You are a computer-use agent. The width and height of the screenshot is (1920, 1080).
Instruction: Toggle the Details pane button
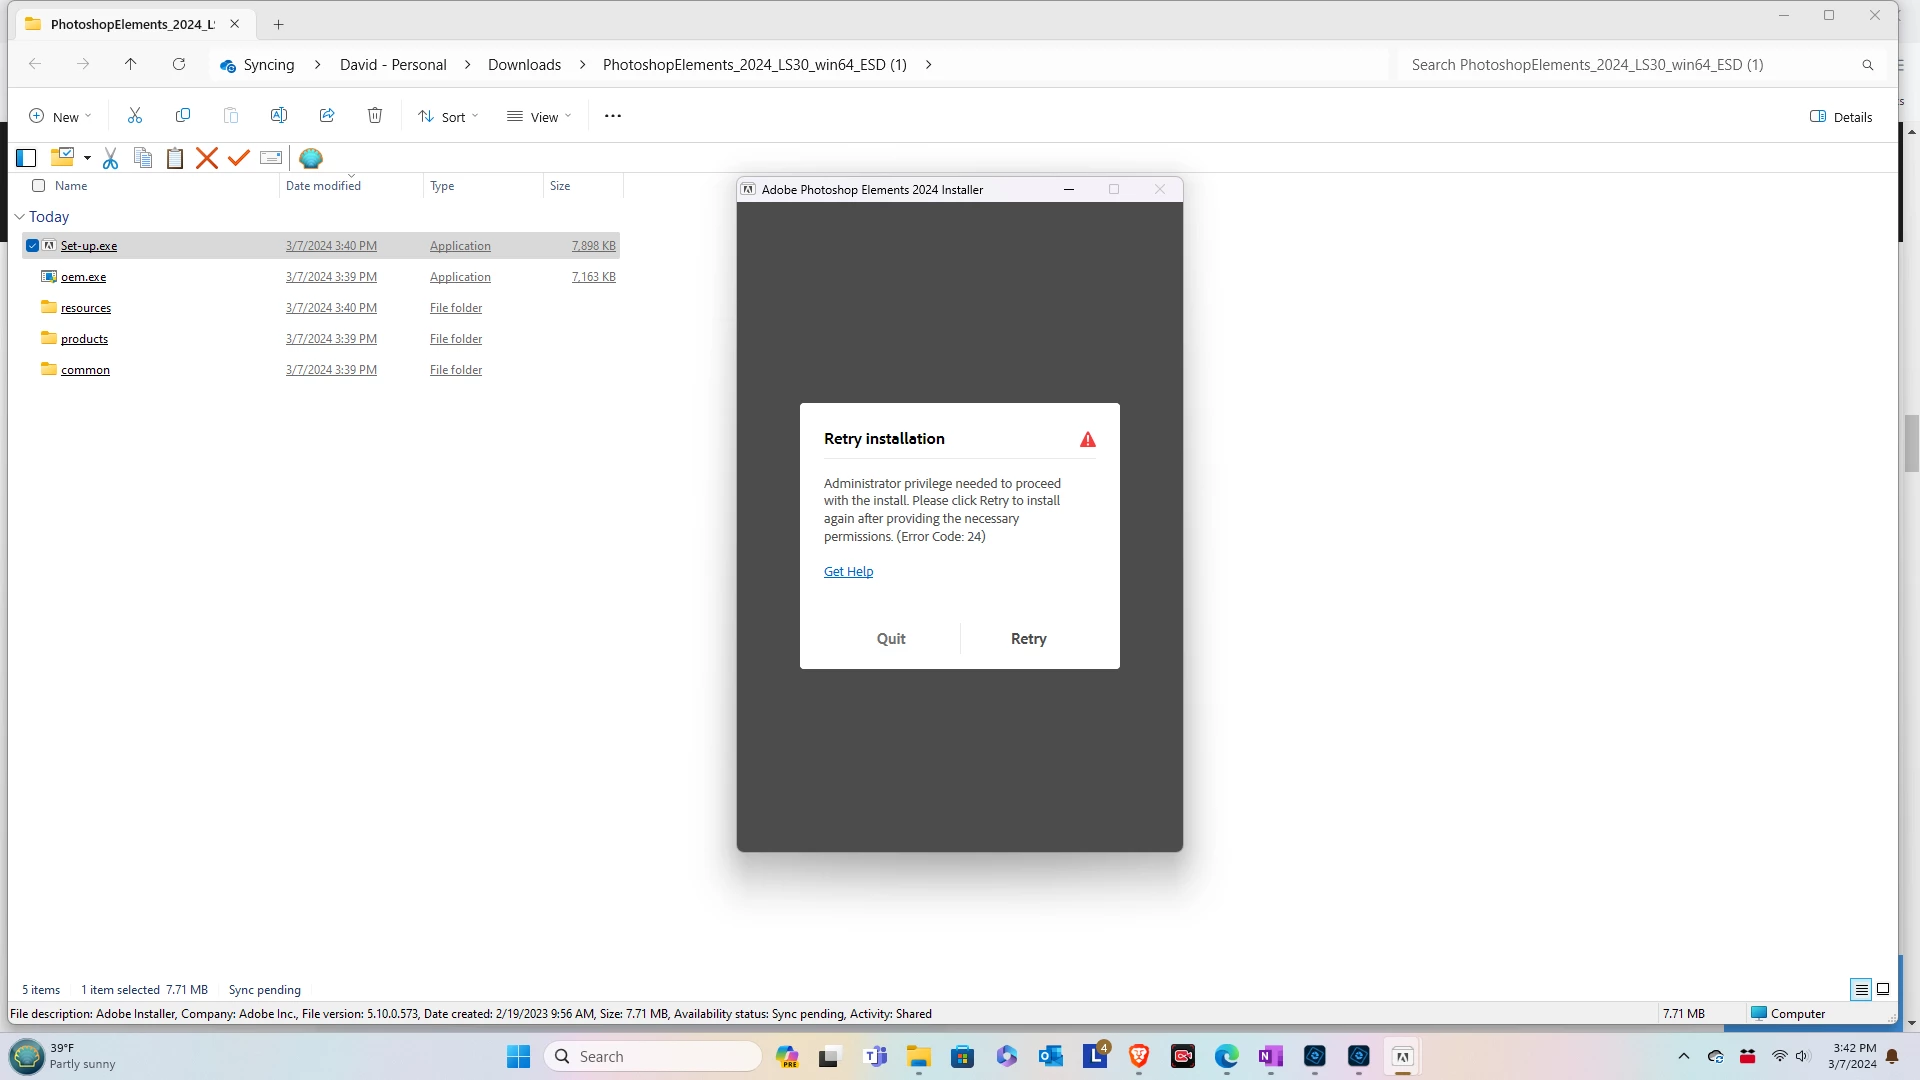[1841, 117]
